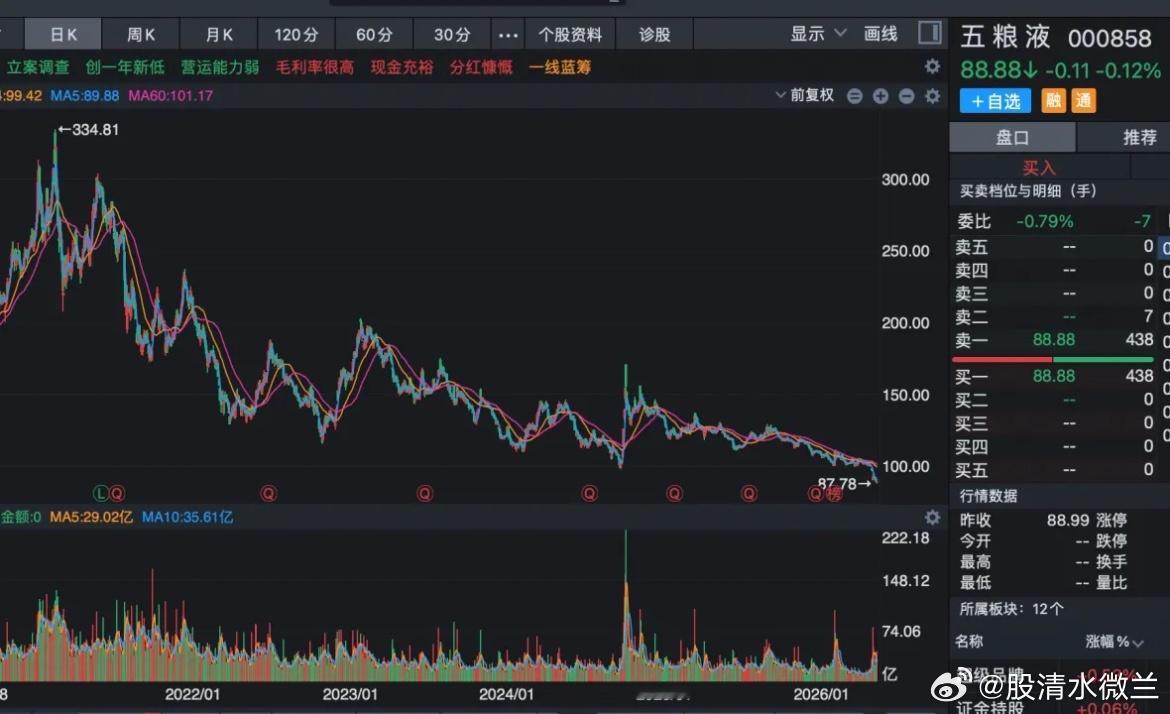
Task: Click the equals reset-zoom icon near 前复权
Action: [x=855, y=95]
